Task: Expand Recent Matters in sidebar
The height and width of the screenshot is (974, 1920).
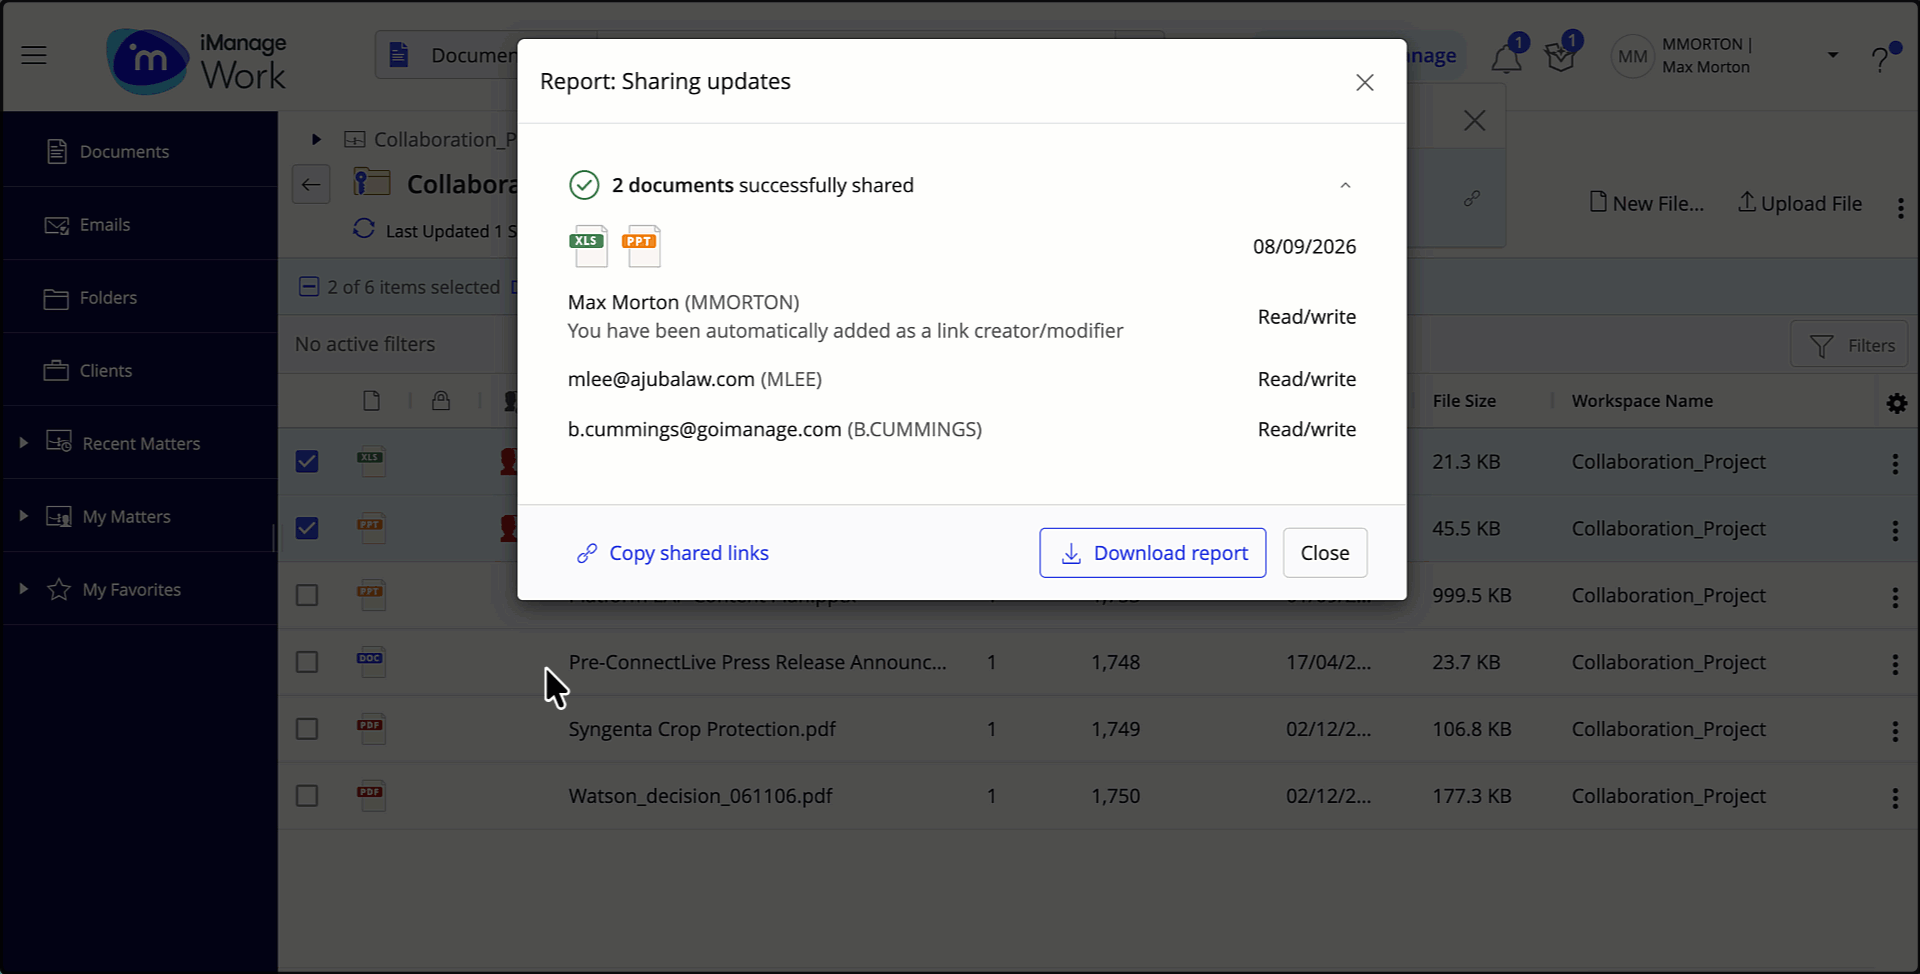Action: [23, 442]
